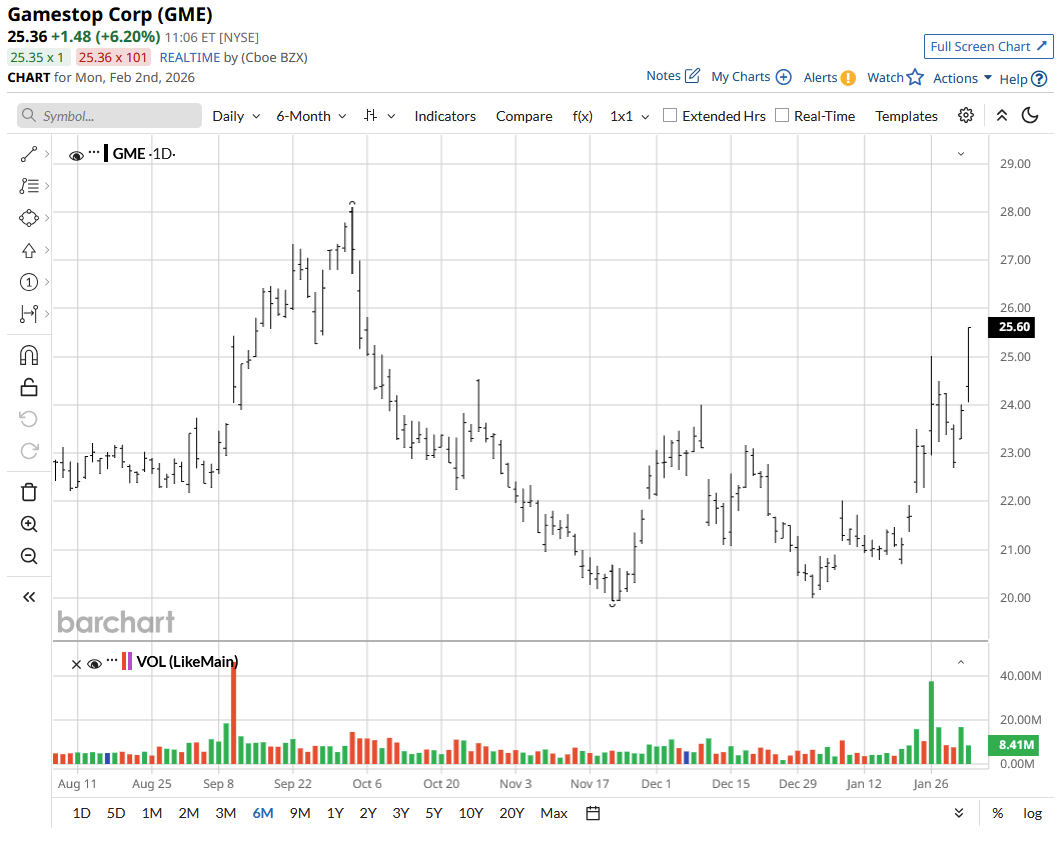Open VOL indicator more options dots
This screenshot has width=1057, height=847.
112,660
